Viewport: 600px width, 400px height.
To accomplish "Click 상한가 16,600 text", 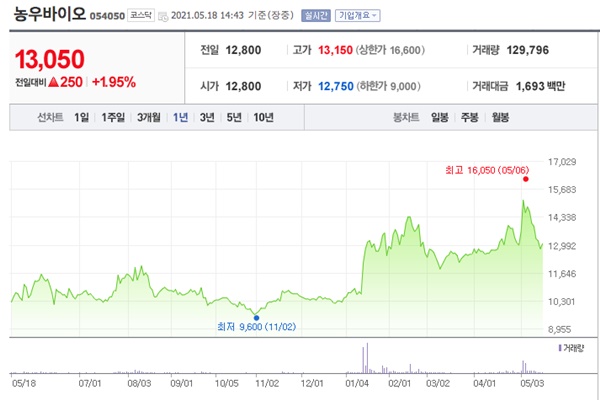I will [x=390, y=50].
